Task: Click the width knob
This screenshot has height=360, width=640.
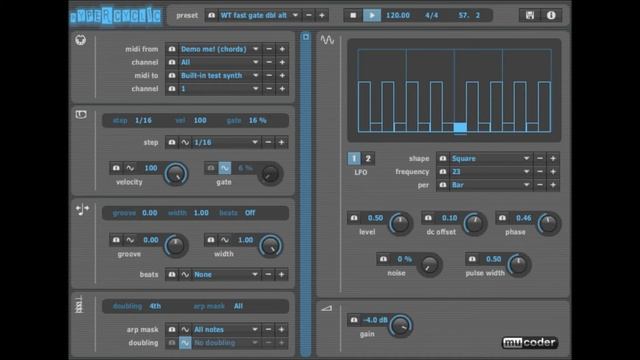Action: [270, 246]
